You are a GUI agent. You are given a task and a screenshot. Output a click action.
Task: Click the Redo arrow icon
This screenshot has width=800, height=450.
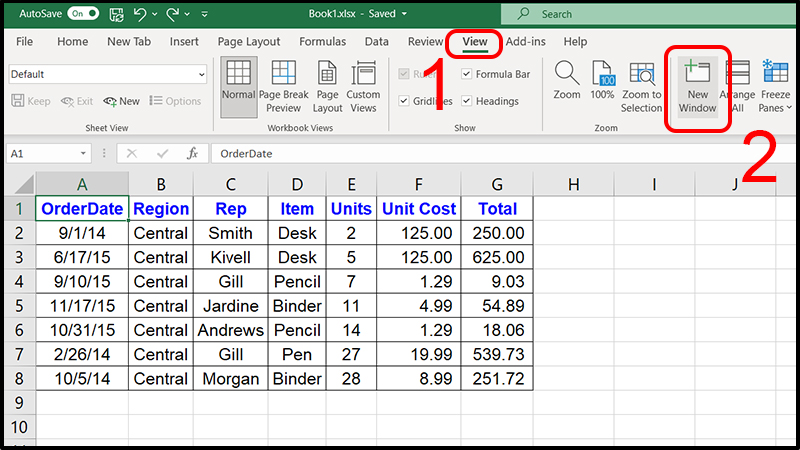[x=172, y=14]
